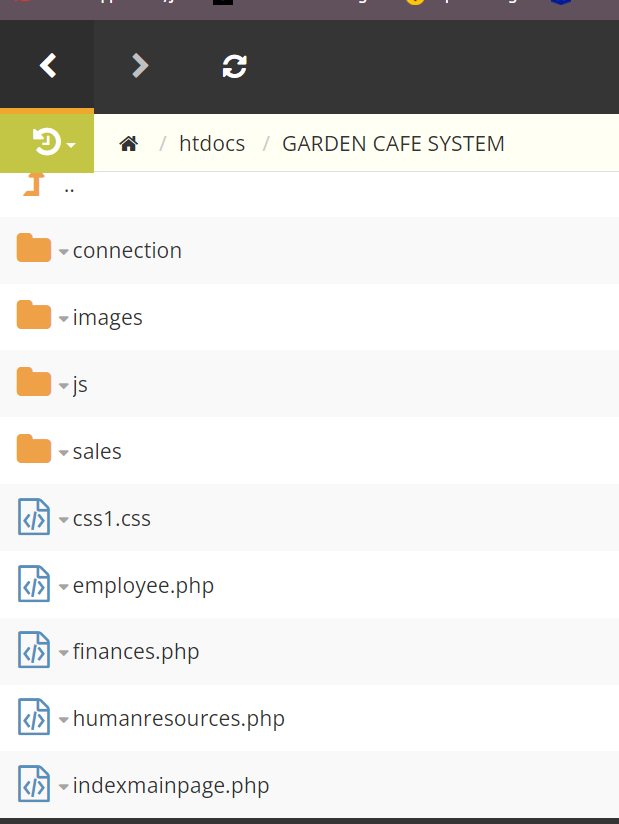Click GARDEN CAFE SYSTEM breadcrumb
619x824 pixels.
pos(393,144)
